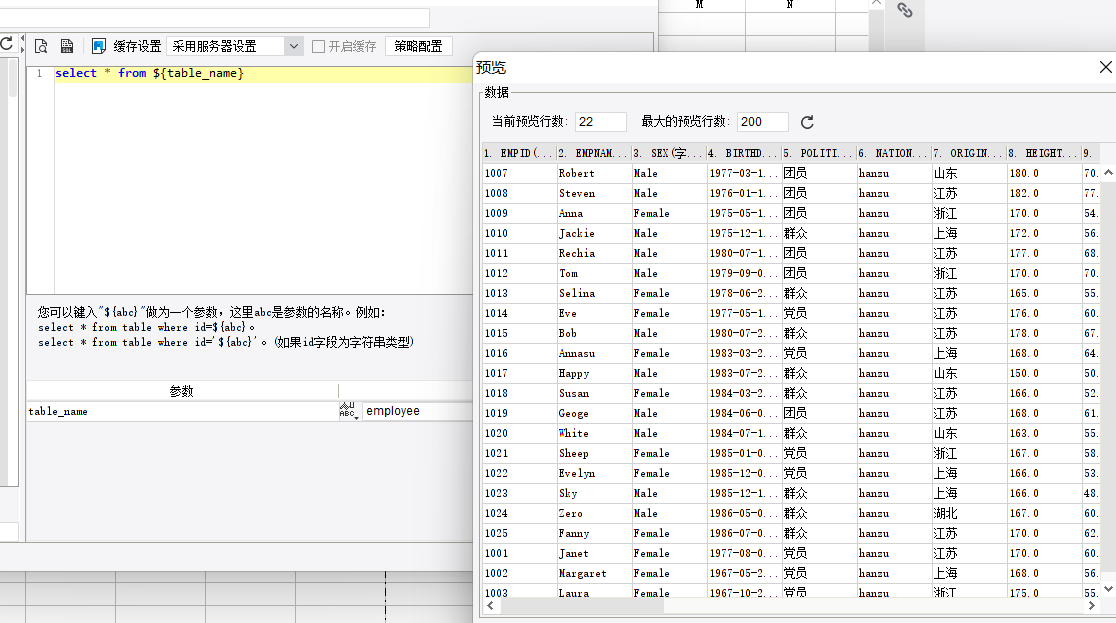Click the SQL query editor line
Screen dimensions: 1116x623
[x=263, y=73]
